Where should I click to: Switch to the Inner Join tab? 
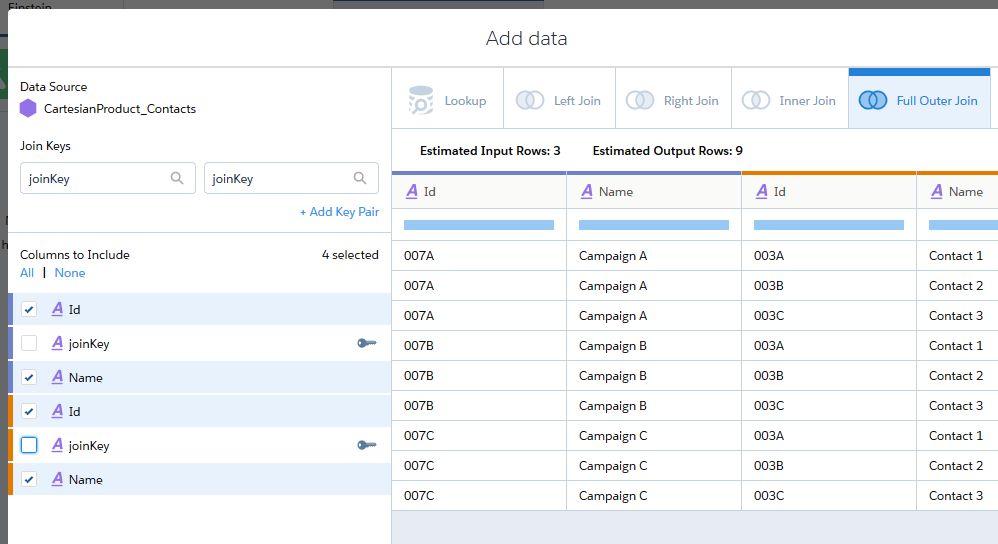(806, 100)
